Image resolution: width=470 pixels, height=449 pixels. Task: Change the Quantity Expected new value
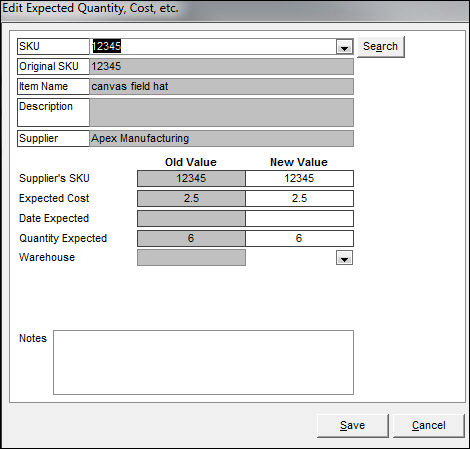[299, 238]
